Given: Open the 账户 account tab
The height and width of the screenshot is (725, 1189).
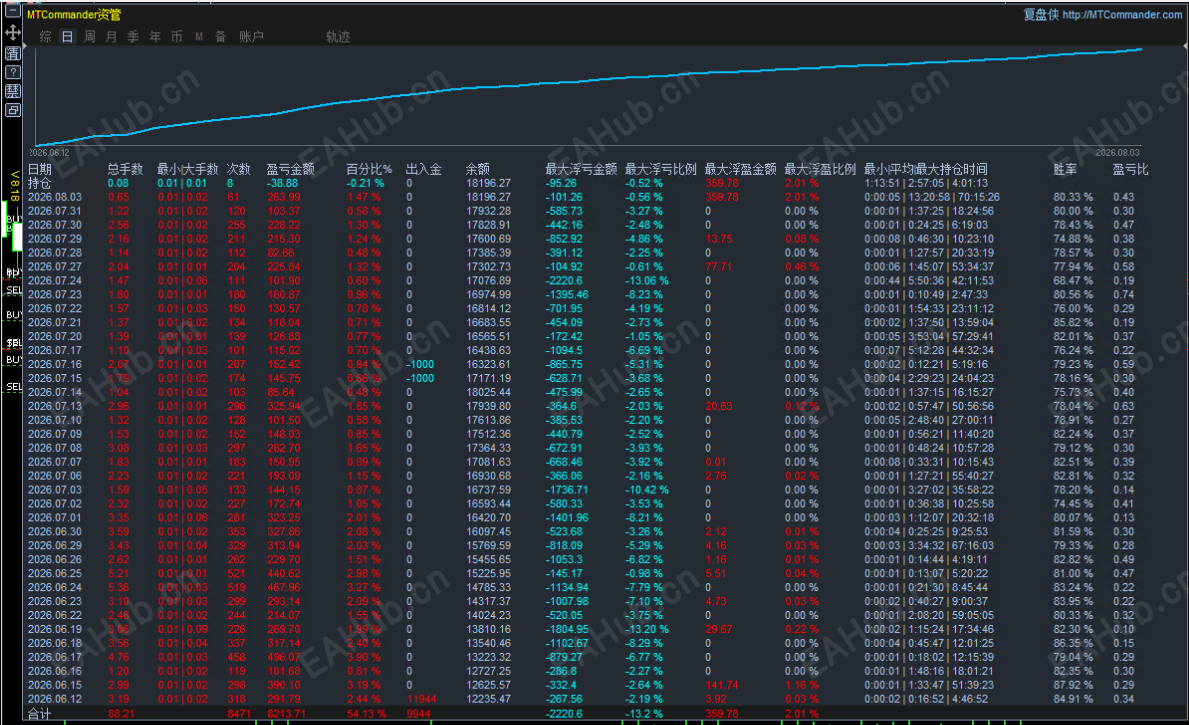Looking at the screenshot, I should tap(251, 36).
